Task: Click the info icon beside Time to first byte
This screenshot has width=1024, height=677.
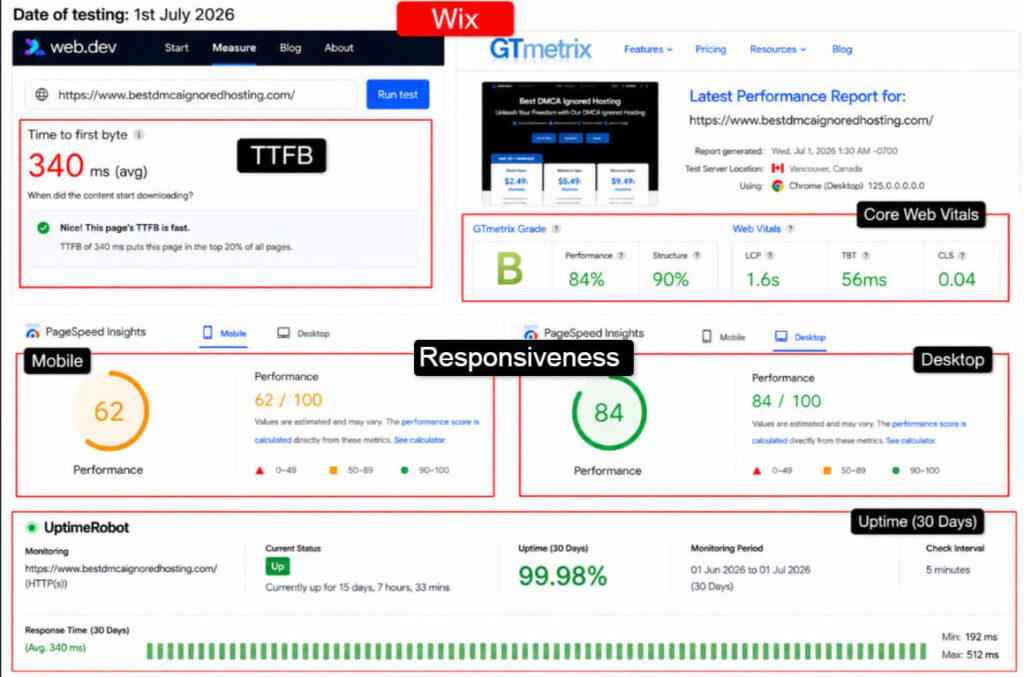Action: tap(138, 134)
